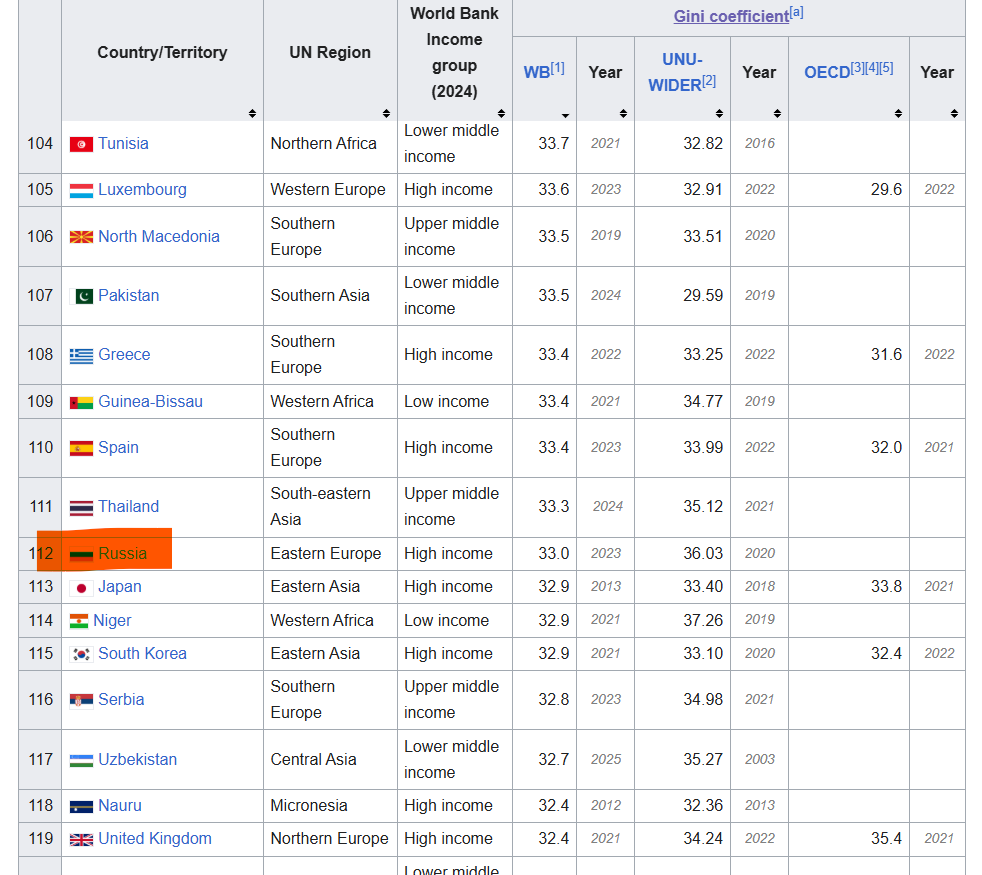Click the Pakistan flag icon
The height and width of the screenshot is (875, 982).
(83, 296)
